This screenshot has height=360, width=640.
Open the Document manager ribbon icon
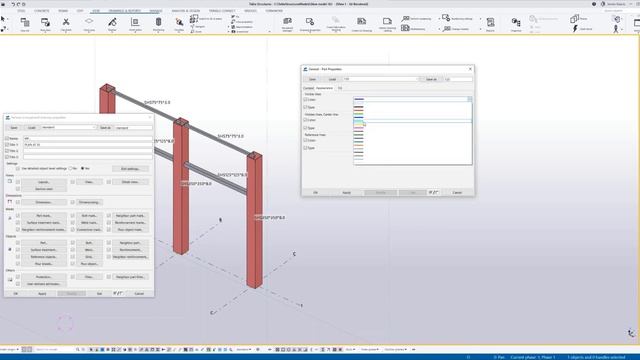pyautogui.click(x=287, y=21)
